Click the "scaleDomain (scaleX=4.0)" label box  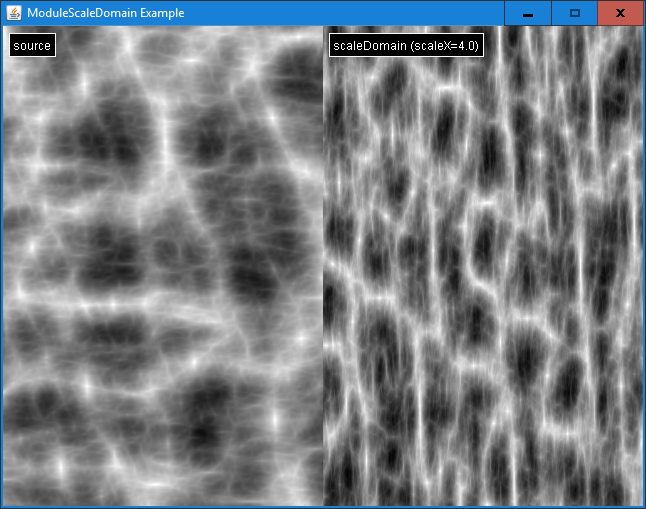point(406,46)
